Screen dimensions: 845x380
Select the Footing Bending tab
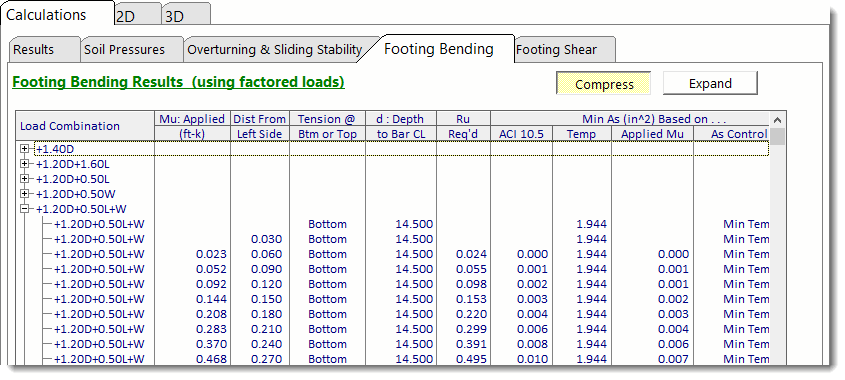point(439,49)
